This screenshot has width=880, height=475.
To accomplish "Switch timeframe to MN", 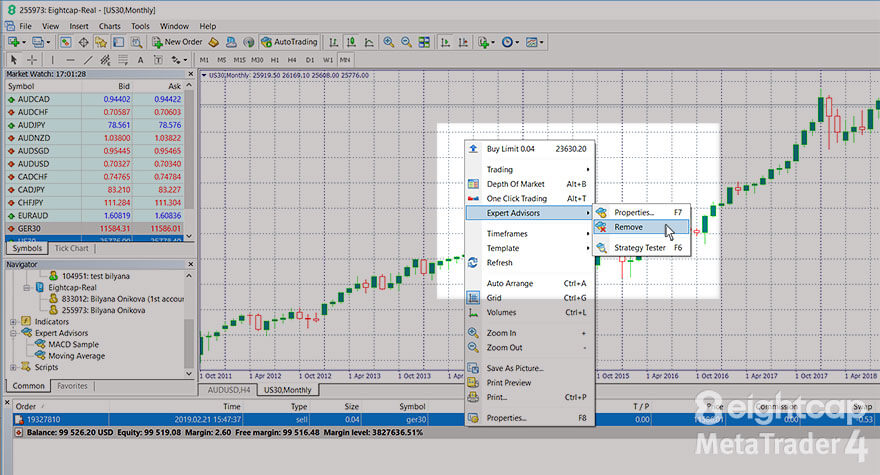I will pos(345,60).
